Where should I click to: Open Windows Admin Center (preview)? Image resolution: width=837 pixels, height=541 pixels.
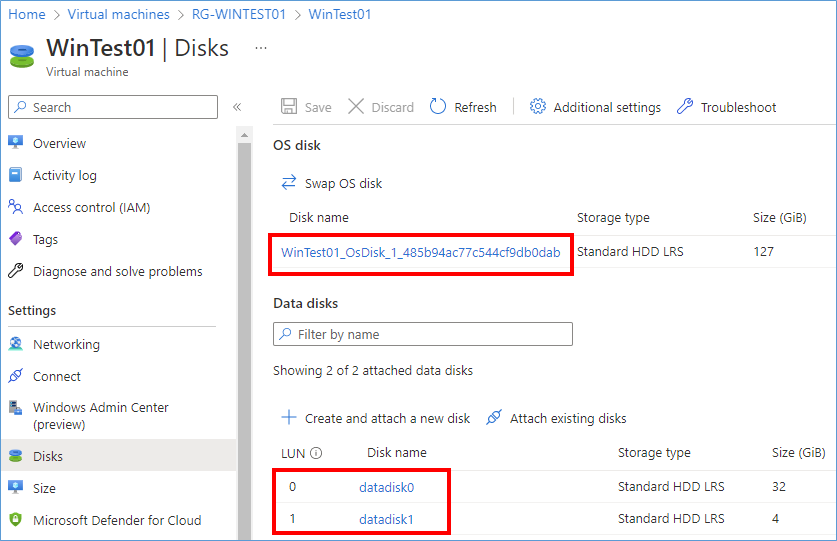click(100, 416)
